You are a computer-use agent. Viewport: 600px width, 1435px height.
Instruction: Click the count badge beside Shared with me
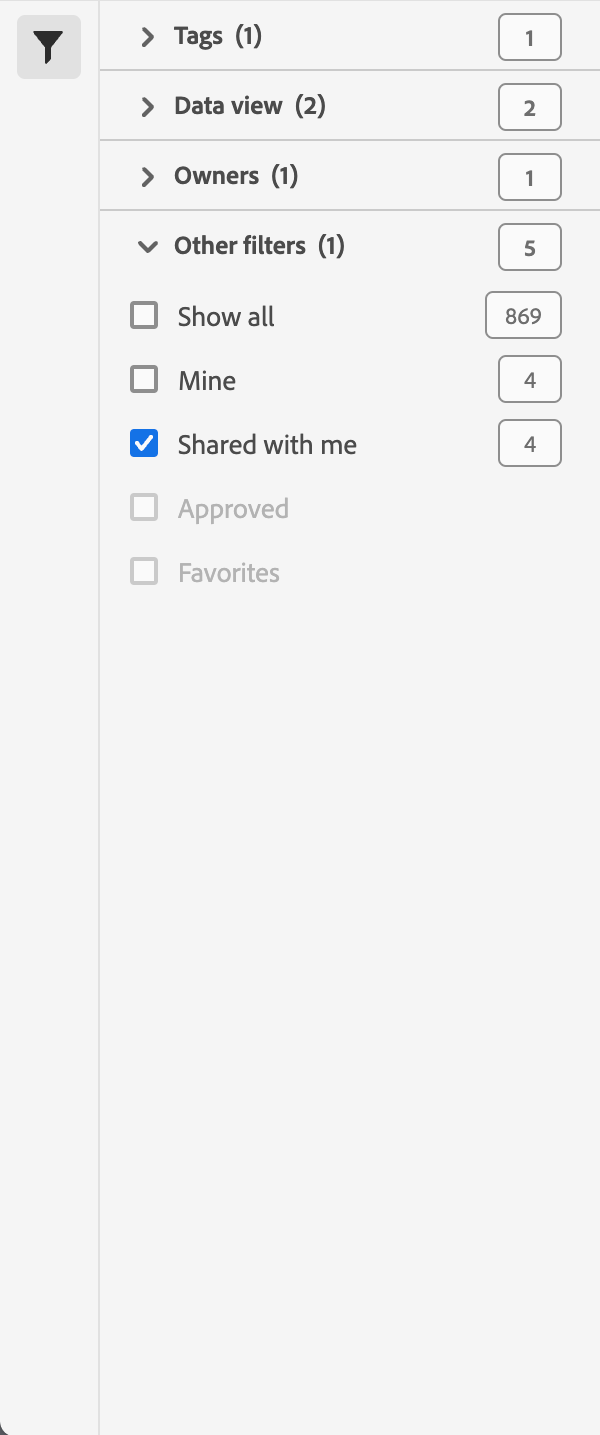530,444
